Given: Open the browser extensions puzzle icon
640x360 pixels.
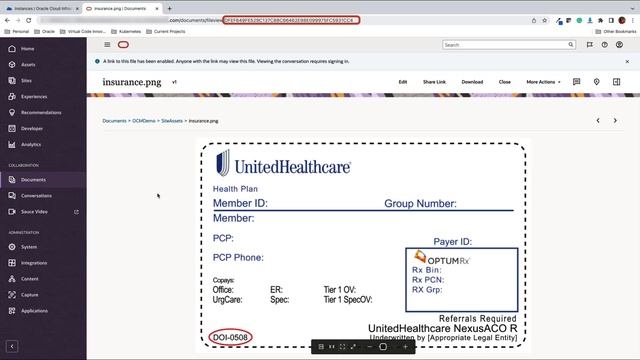Looking at the screenshot, I should click(600, 20).
